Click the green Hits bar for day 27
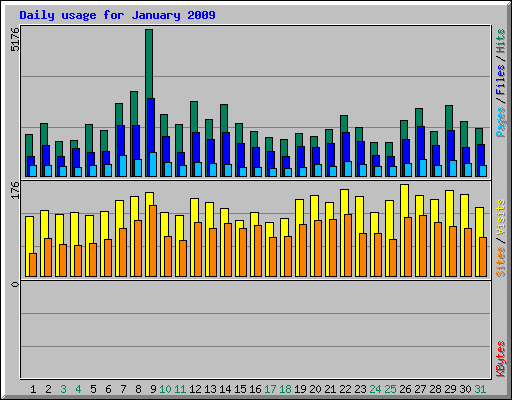Viewport: 512px width, 400px height. (x=419, y=117)
